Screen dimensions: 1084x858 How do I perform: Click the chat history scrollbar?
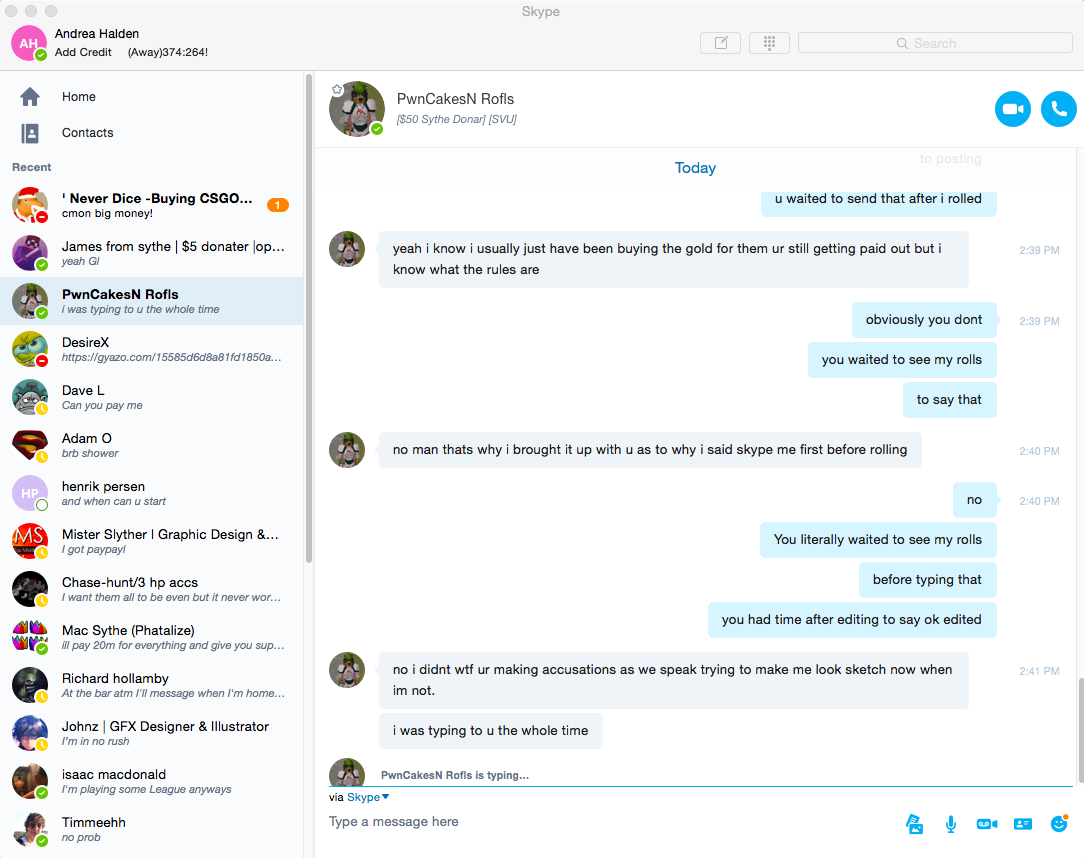pos(1080,729)
